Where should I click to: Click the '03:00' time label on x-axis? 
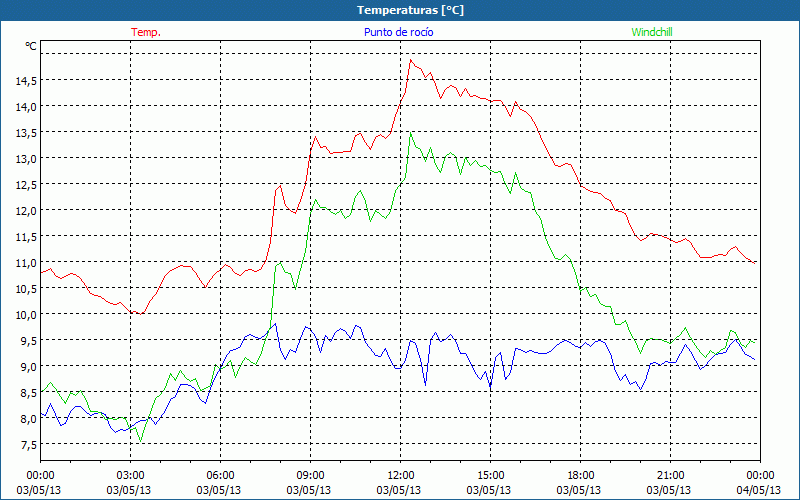point(130,475)
